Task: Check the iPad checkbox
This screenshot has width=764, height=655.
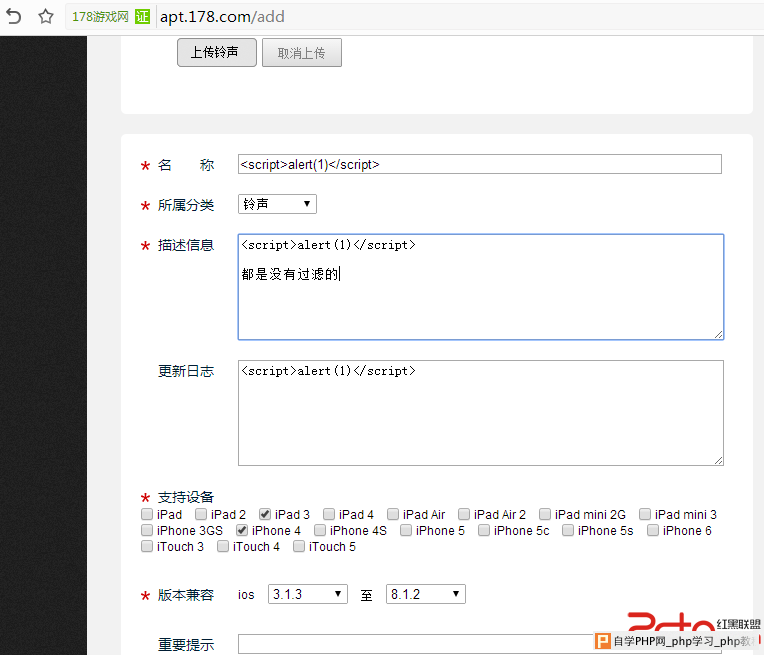Action: pos(147,514)
